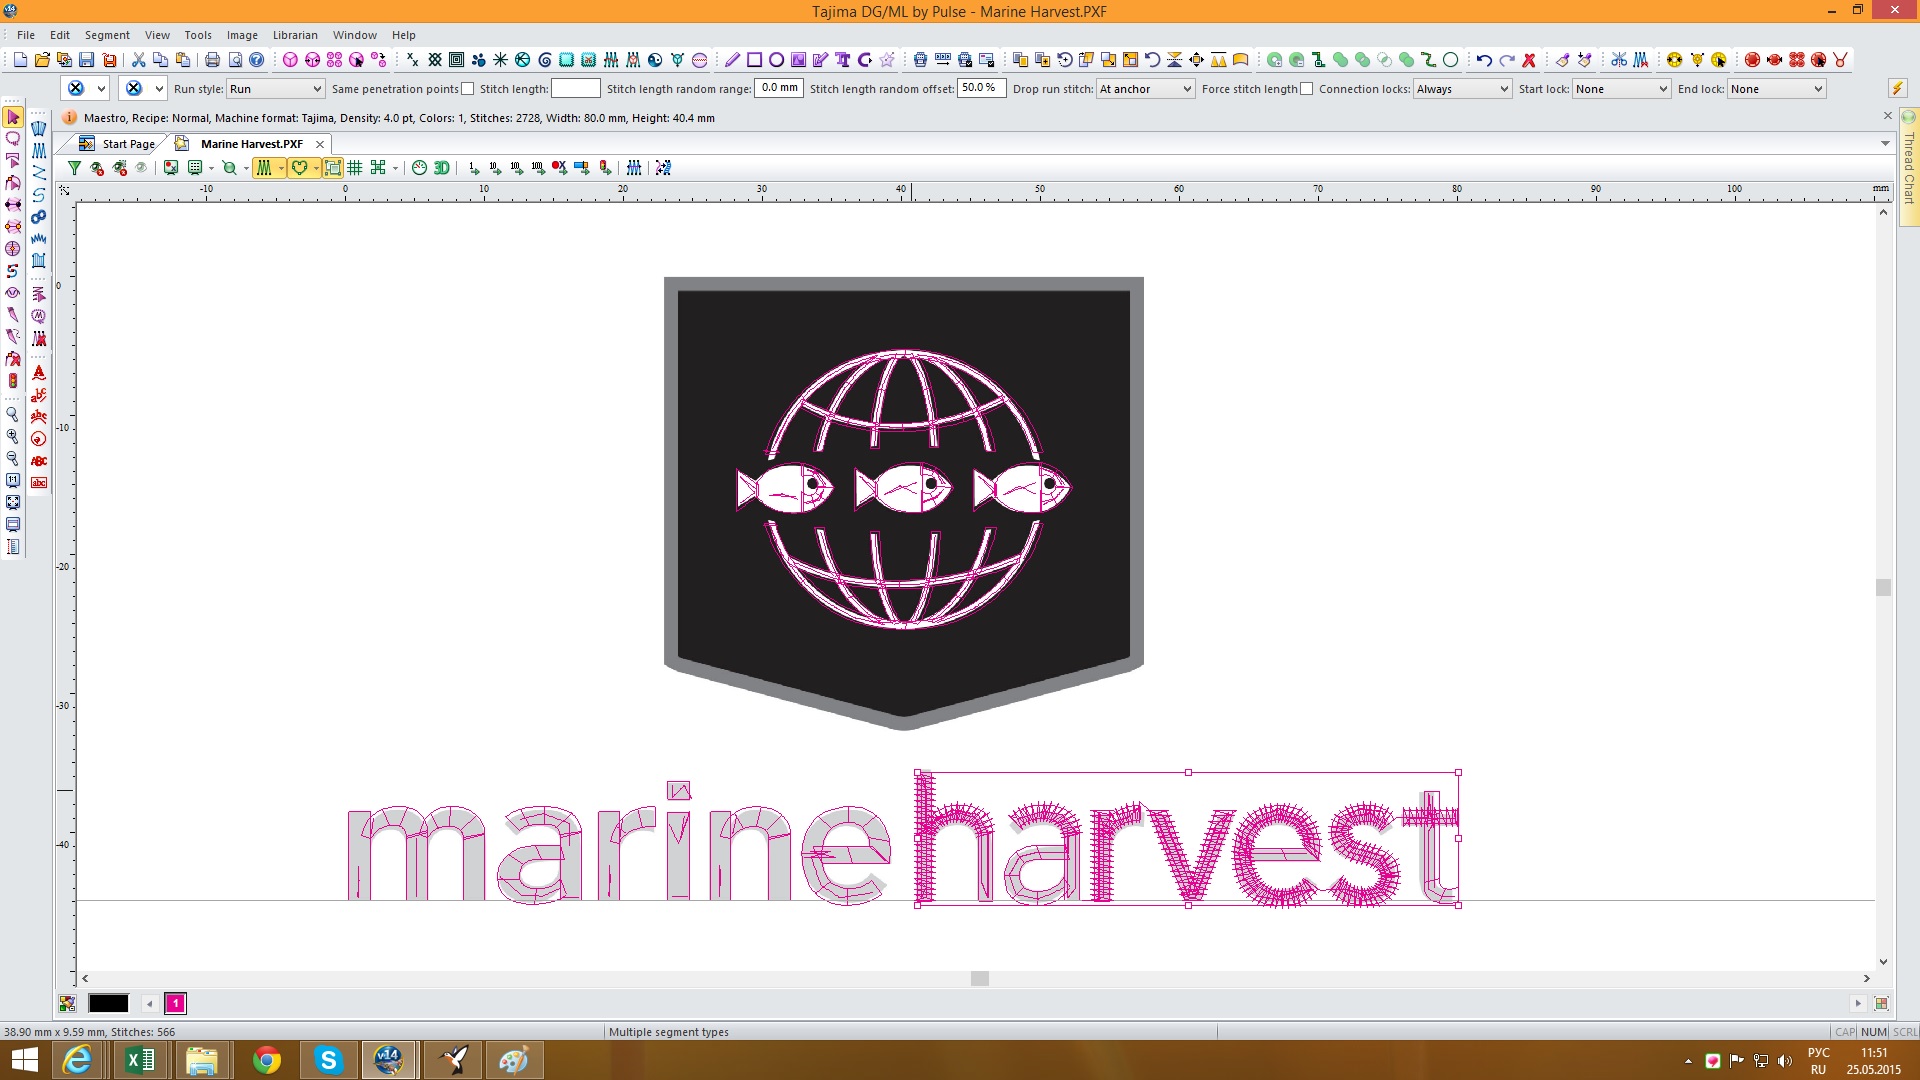Click the Print icon in toolbar
The width and height of the screenshot is (1920, 1080).
click(x=212, y=60)
